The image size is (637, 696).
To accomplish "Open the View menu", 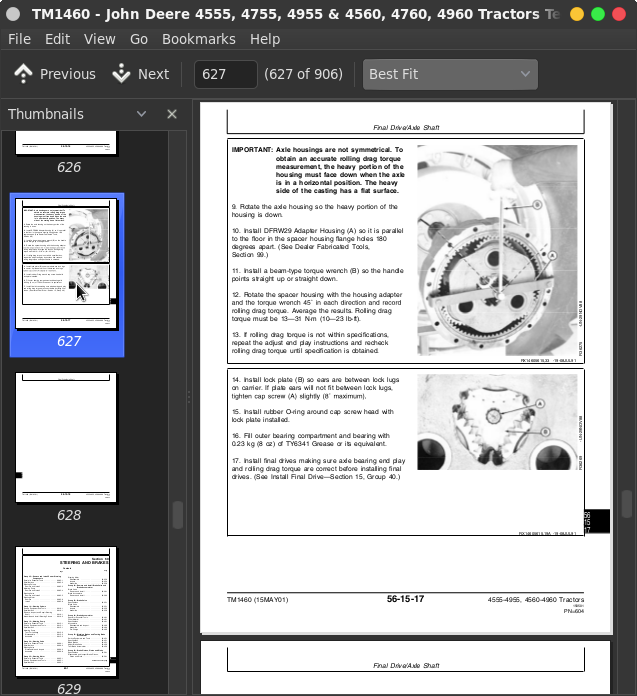I will (x=100, y=39).
